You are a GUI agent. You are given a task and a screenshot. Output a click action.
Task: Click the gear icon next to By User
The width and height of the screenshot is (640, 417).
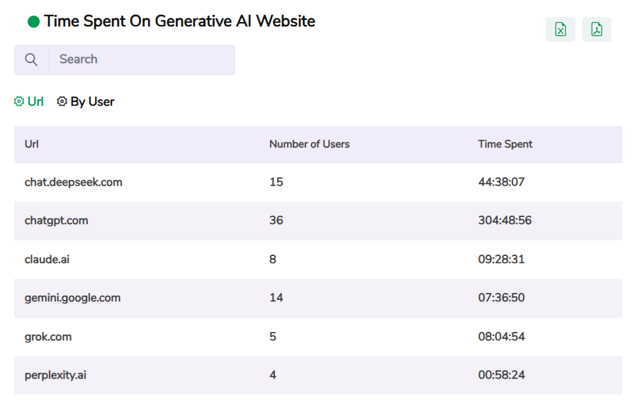(x=62, y=102)
